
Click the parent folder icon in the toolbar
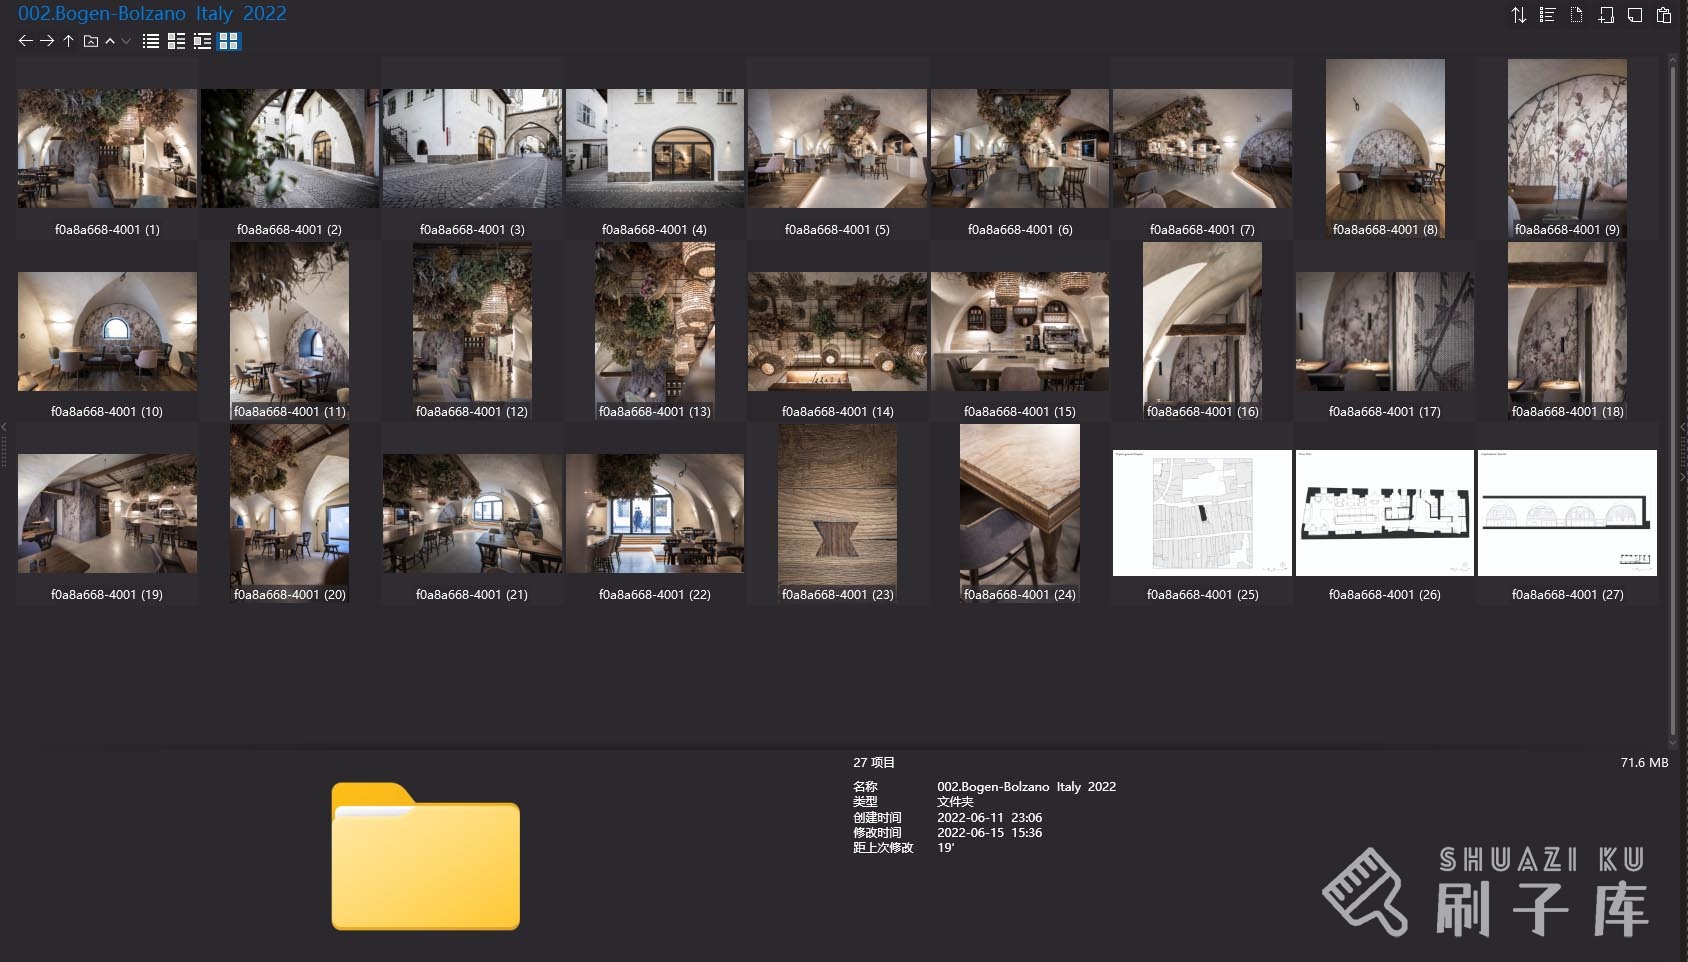pyautogui.click(x=91, y=41)
